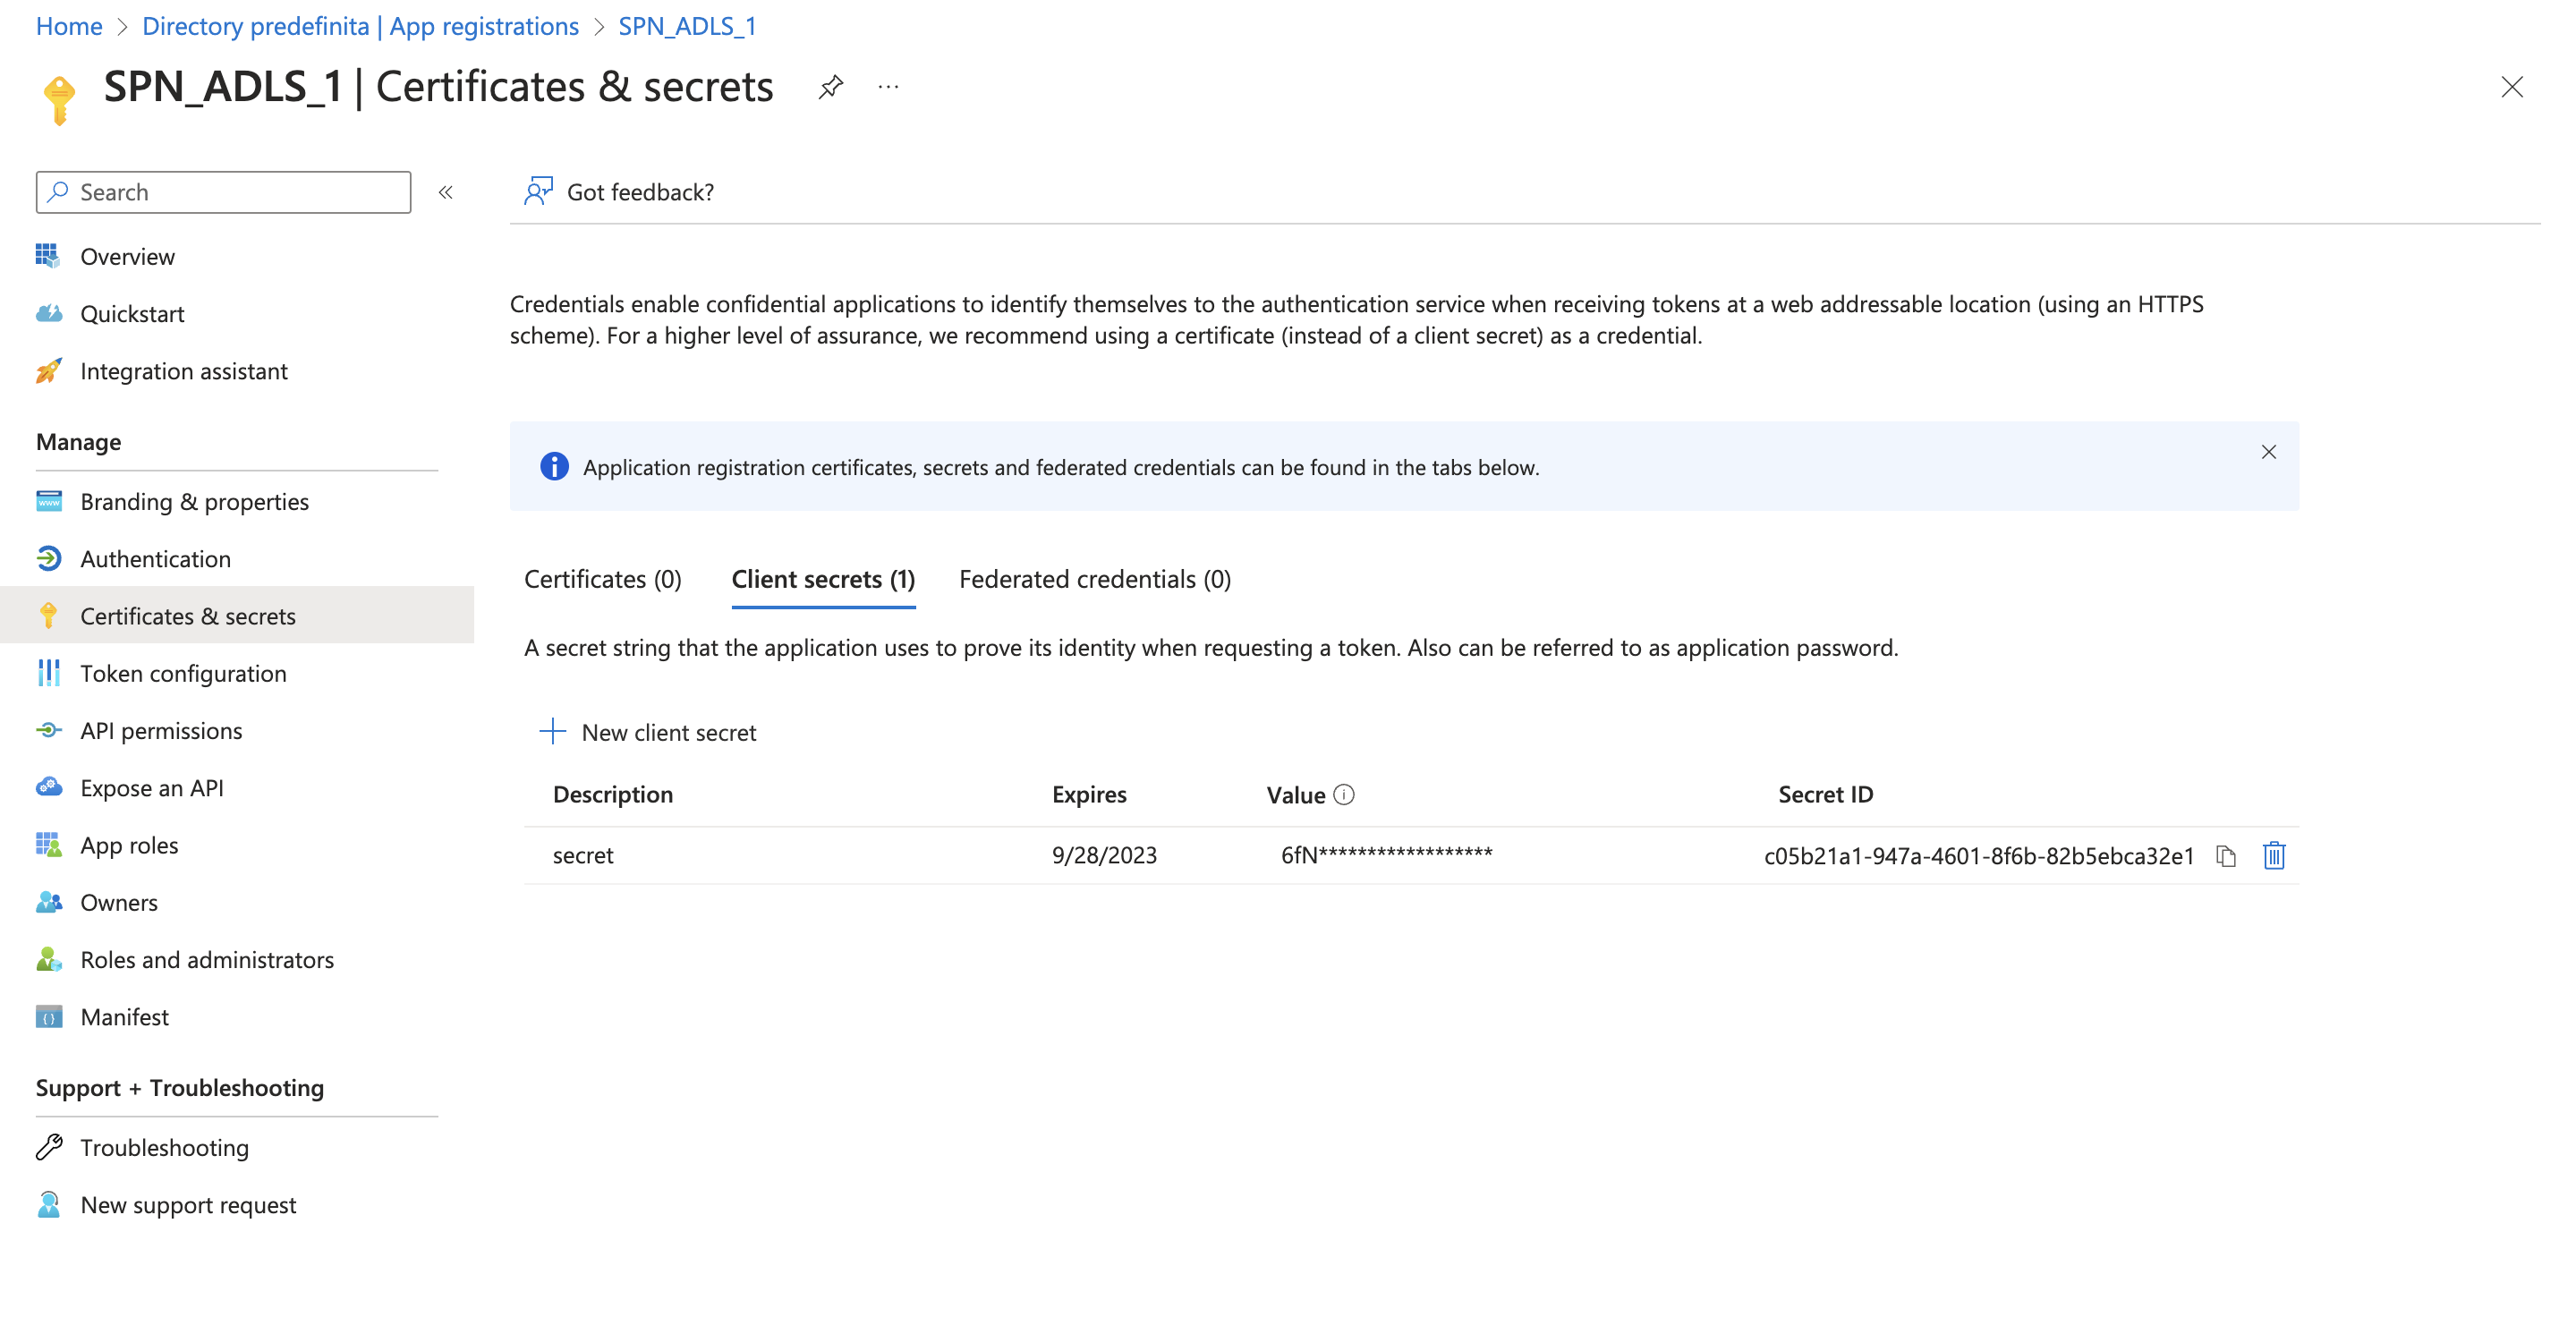Click the Value column info icon

(x=1344, y=795)
